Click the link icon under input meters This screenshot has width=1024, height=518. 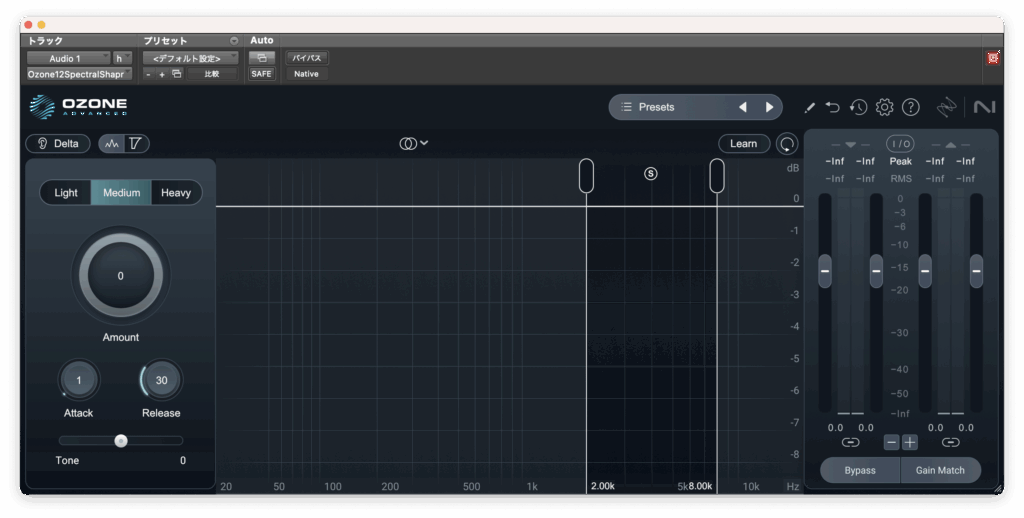point(850,442)
